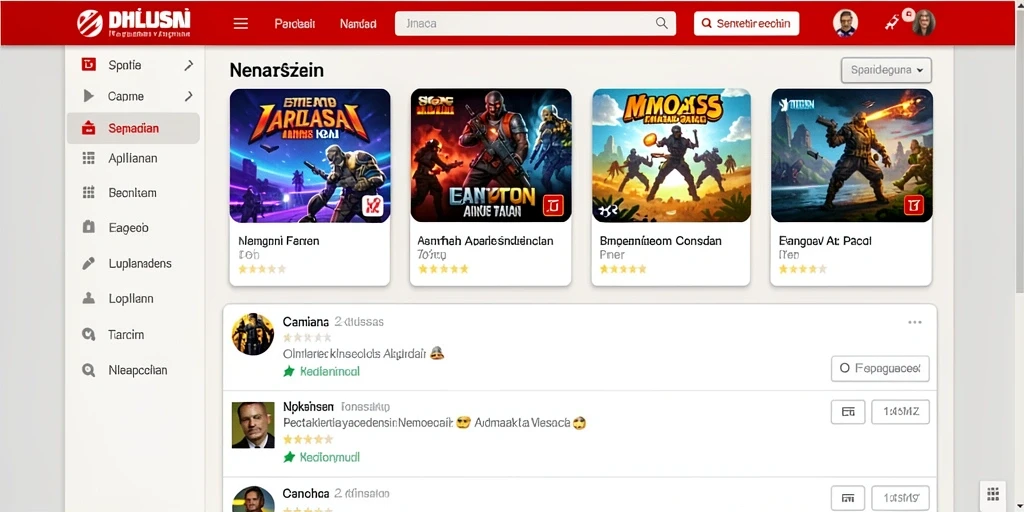This screenshot has height=512, width=1024.
Task: Open the second profile avatar in header
Action: point(924,23)
